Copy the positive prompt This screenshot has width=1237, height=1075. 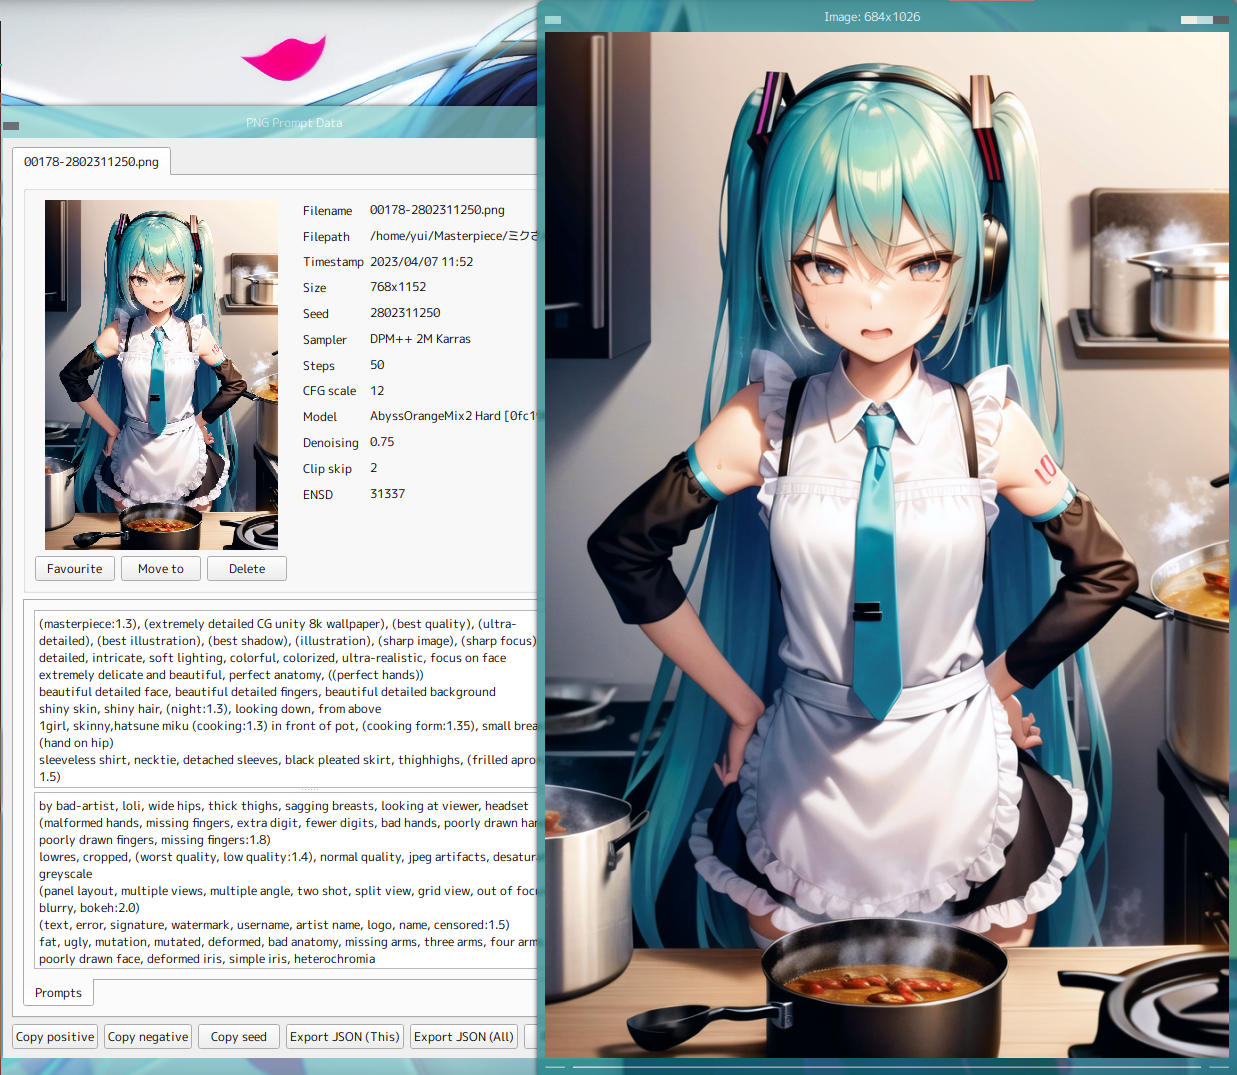pos(55,1037)
